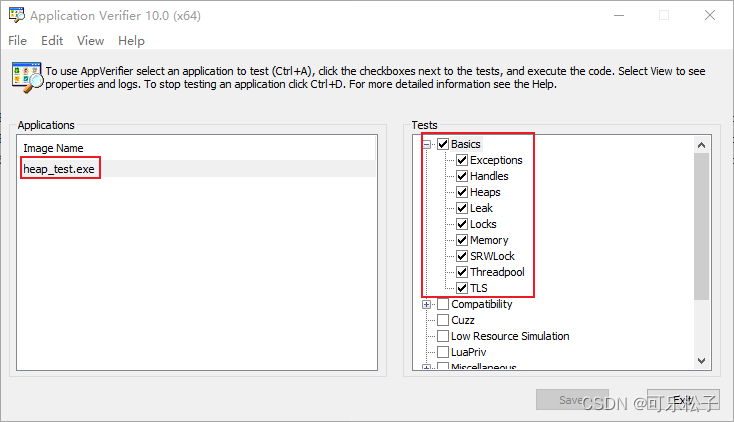Click the Tests list scrollbar thumb
This screenshot has height=422, width=734.
pyautogui.click(x=701, y=226)
